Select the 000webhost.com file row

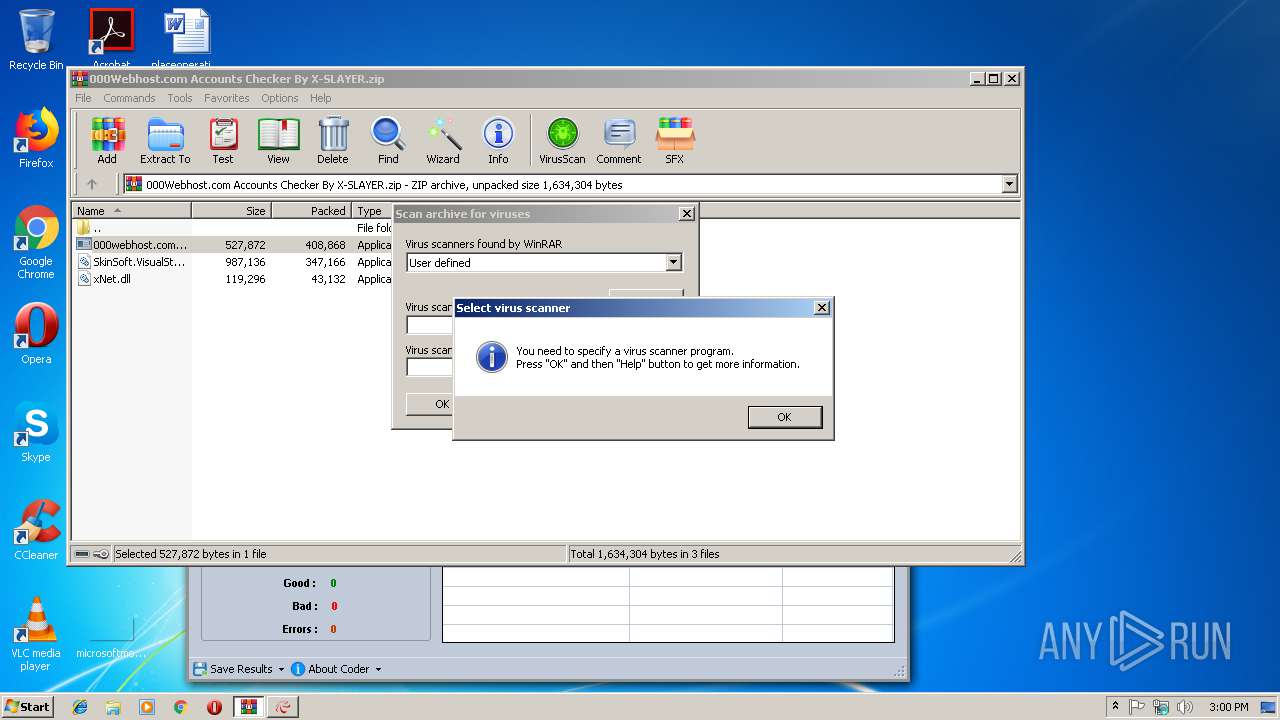(x=232, y=245)
